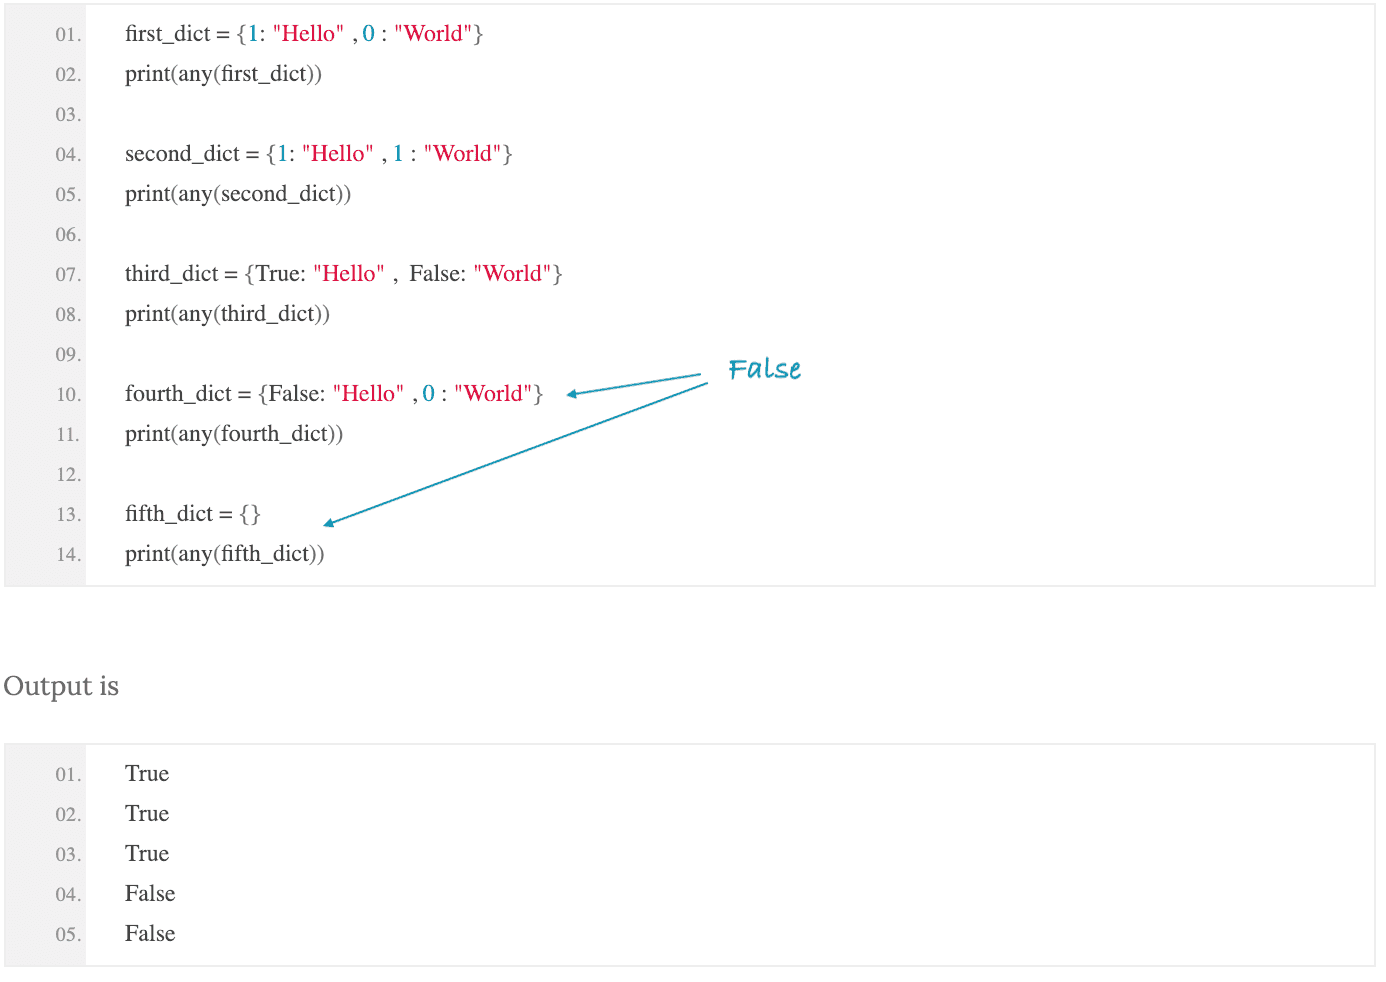Click the fourth_dict assignment line
Viewport: 1386px width, 982px height.
334,394
